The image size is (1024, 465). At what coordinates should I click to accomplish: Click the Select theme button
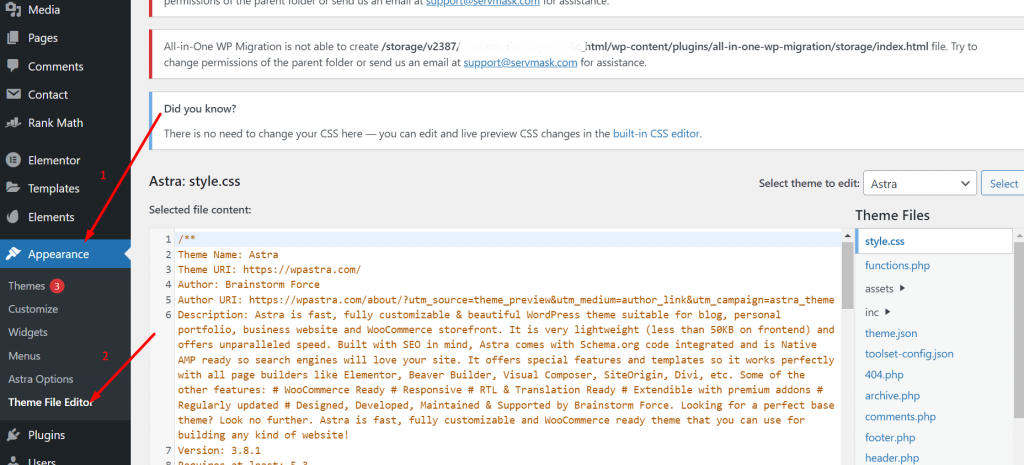(x=1003, y=184)
